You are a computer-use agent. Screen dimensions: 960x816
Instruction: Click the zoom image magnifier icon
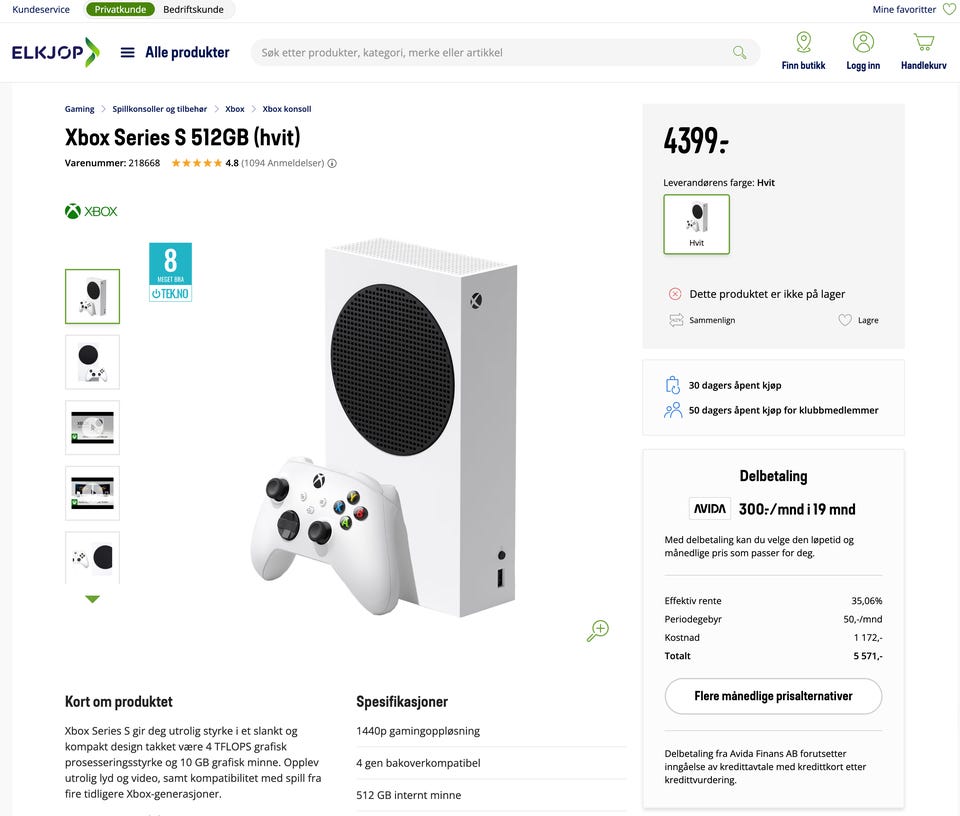coord(598,630)
